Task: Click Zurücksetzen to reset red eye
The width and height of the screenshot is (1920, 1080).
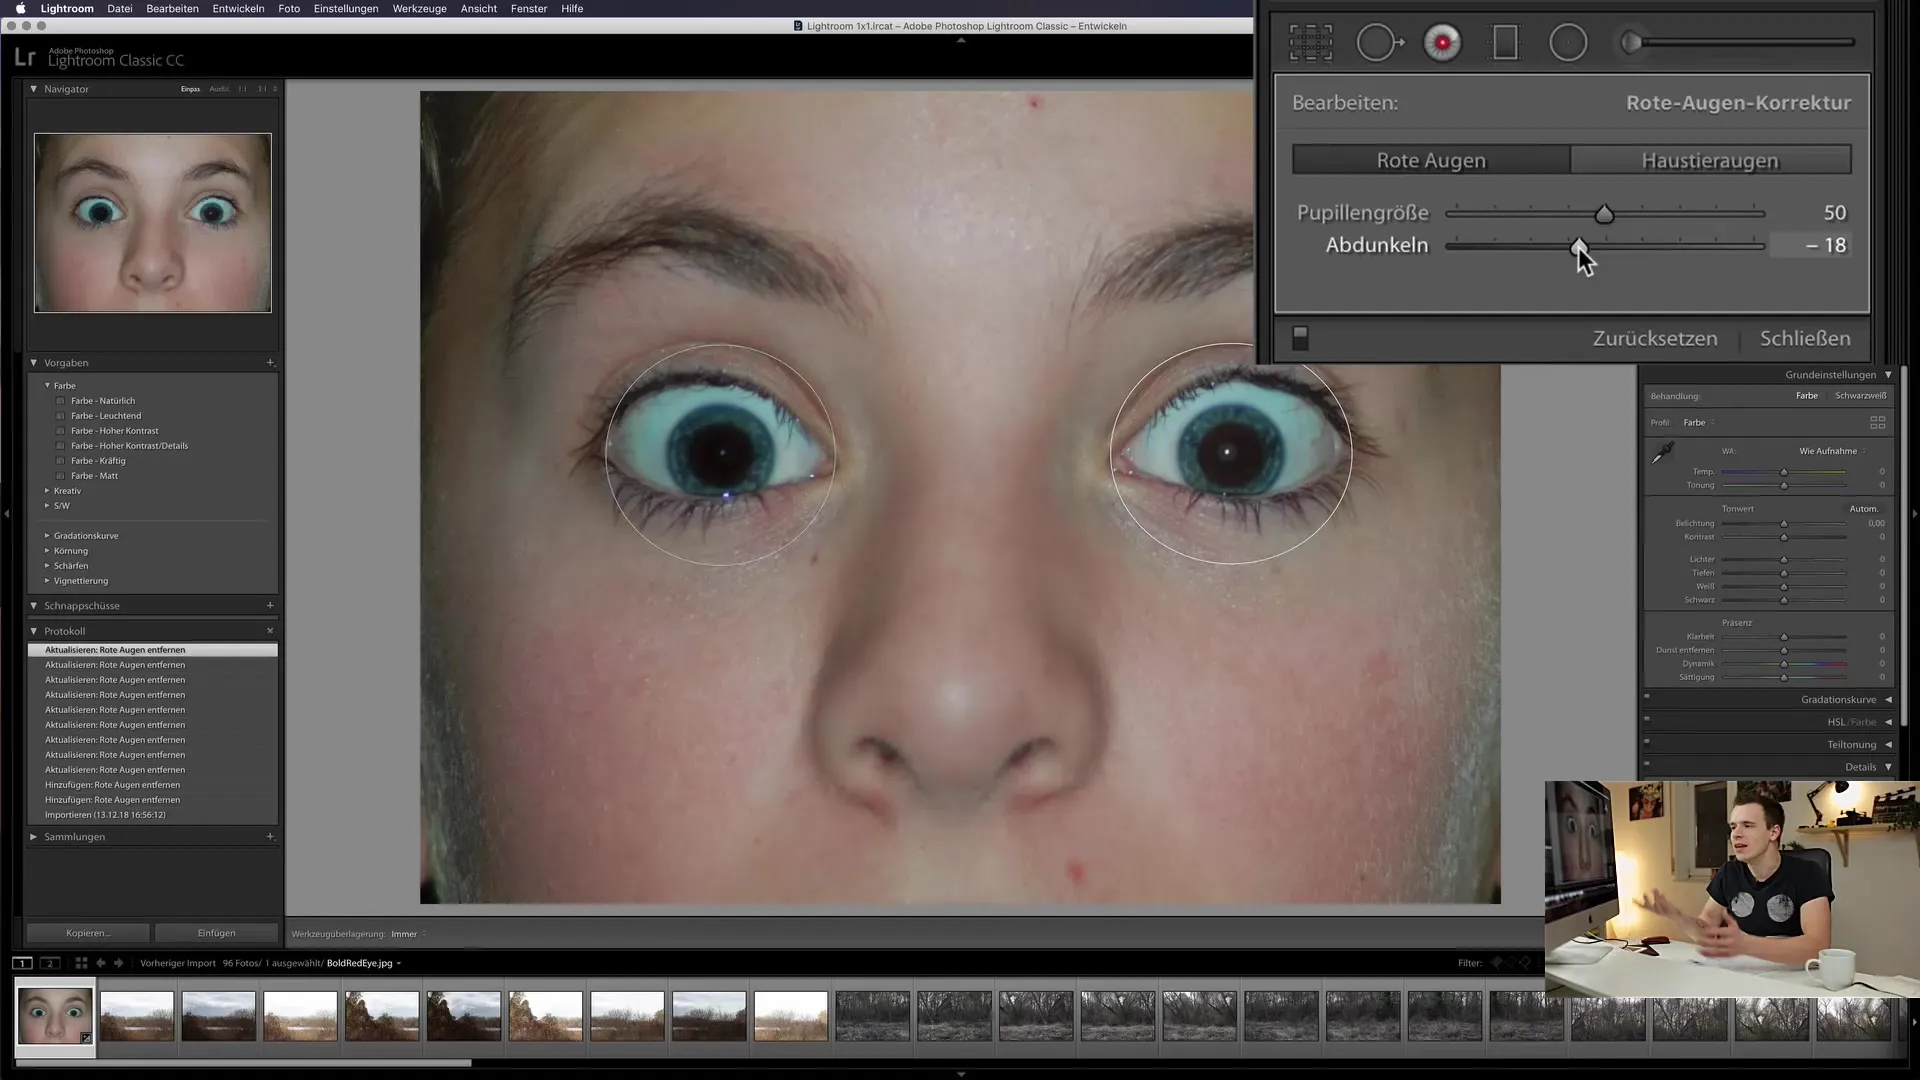Action: [x=1655, y=338]
